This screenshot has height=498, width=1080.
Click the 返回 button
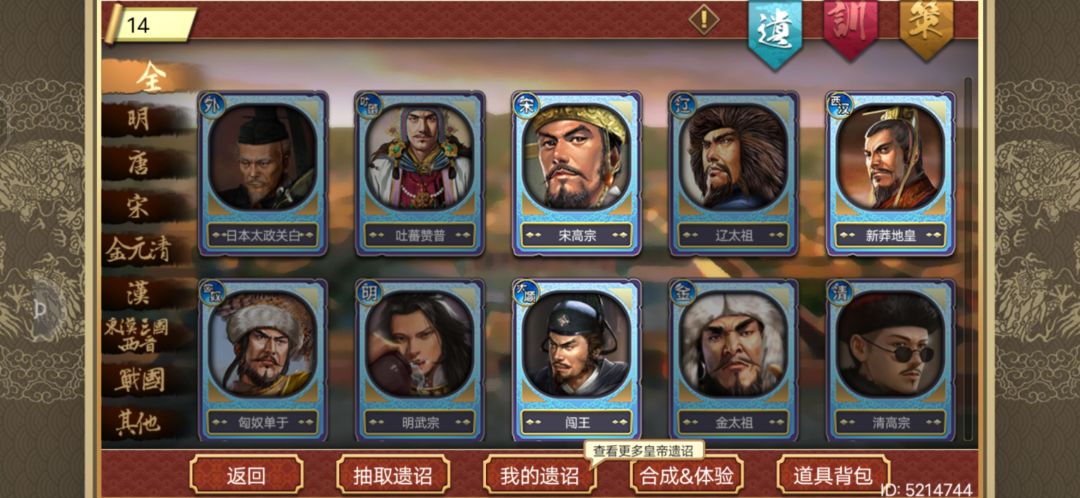pos(246,475)
